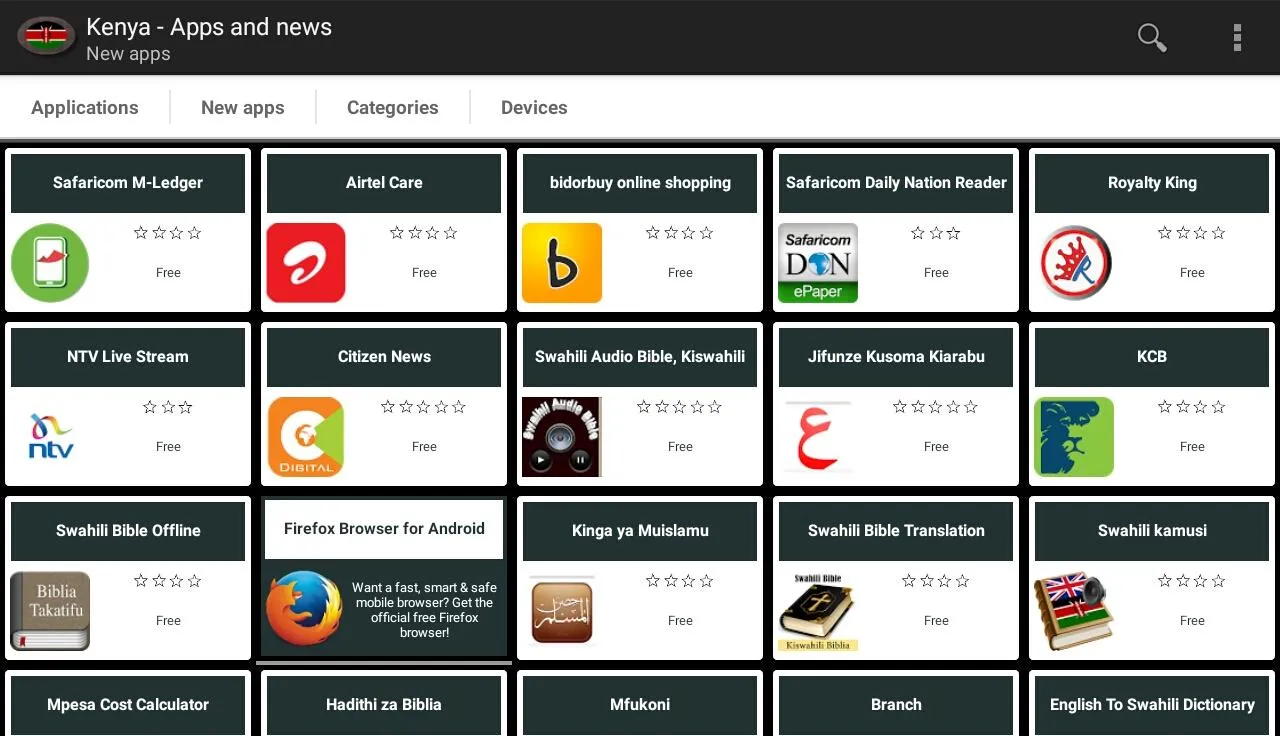Open the Mfukoni app card

pyautogui.click(x=640, y=704)
